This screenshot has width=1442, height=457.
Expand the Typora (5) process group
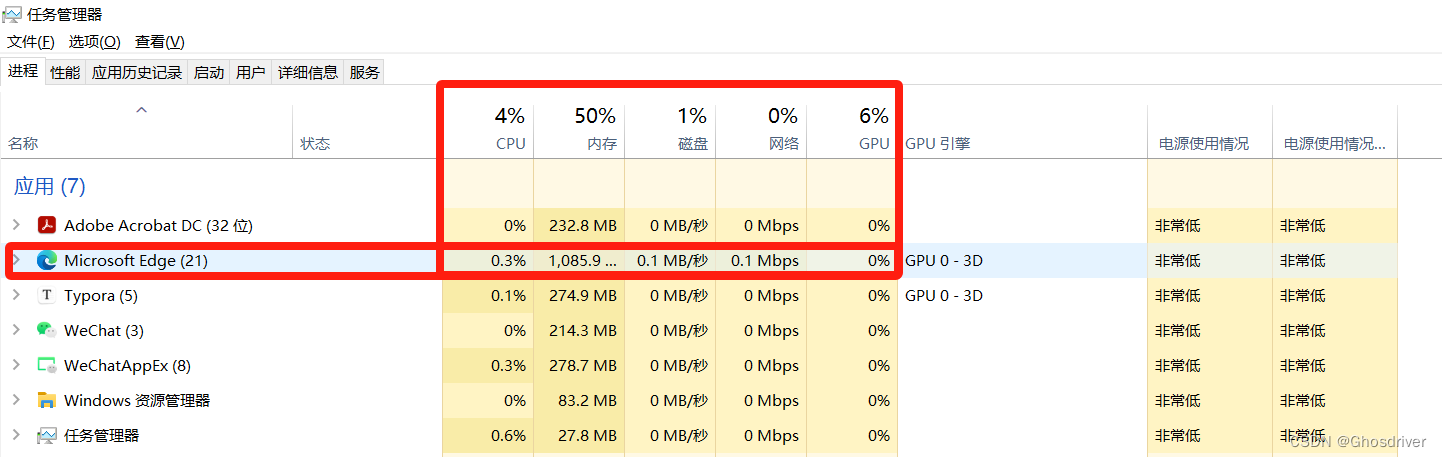pos(15,295)
